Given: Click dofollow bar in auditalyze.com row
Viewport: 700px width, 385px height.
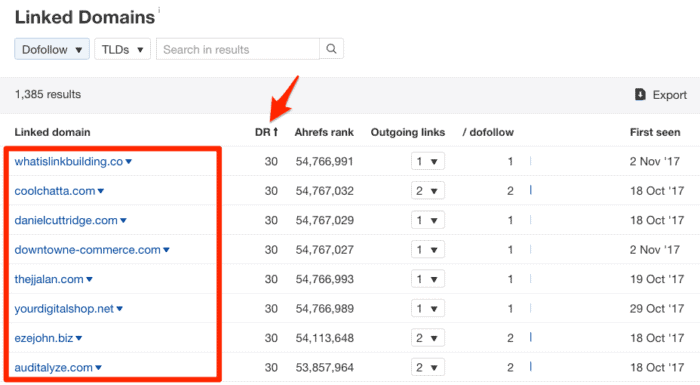Looking at the screenshot, I should pyautogui.click(x=530, y=367).
